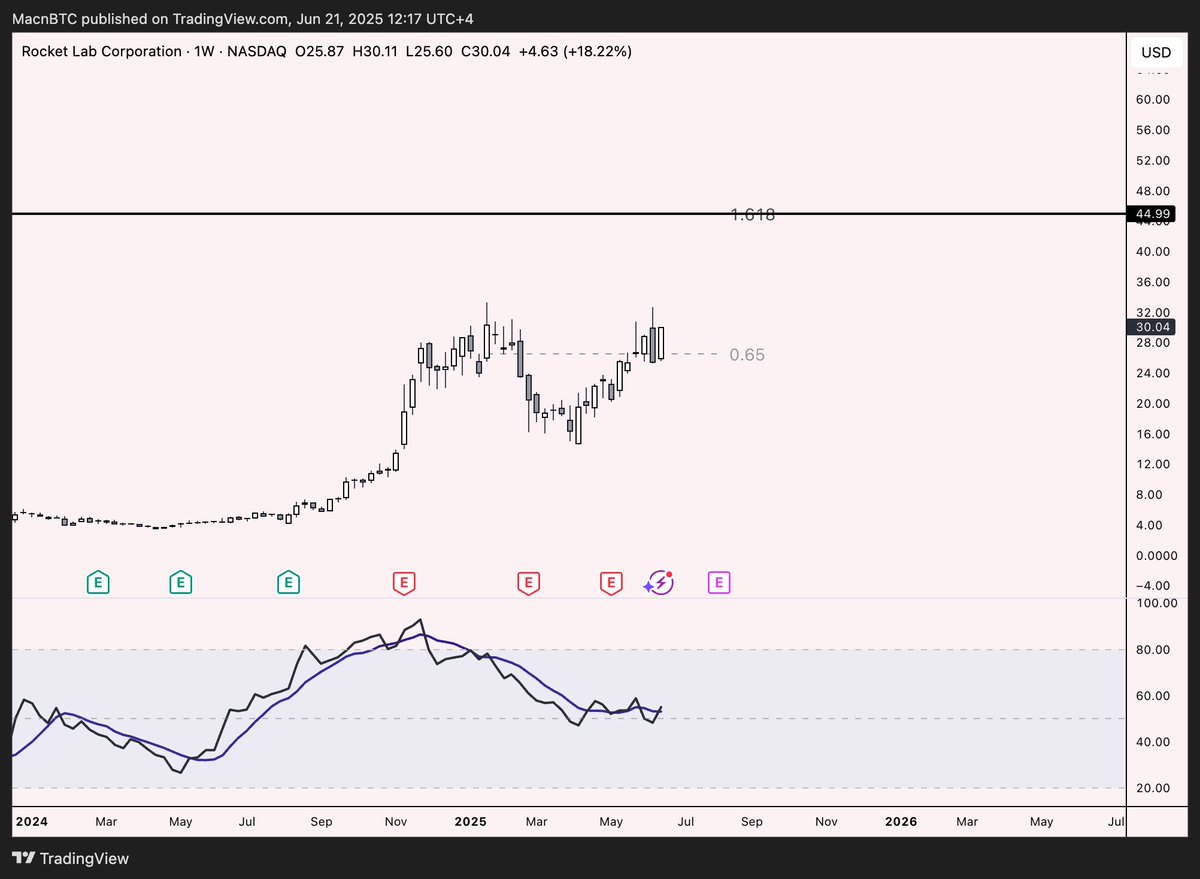Click the purple lightning news event icon

pos(659,582)
